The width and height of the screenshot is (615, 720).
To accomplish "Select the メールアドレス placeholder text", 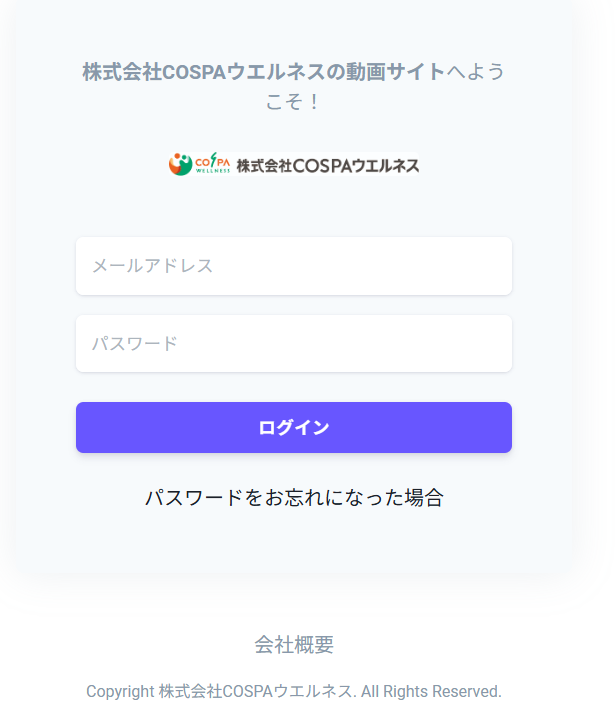I will pos(152,266).
